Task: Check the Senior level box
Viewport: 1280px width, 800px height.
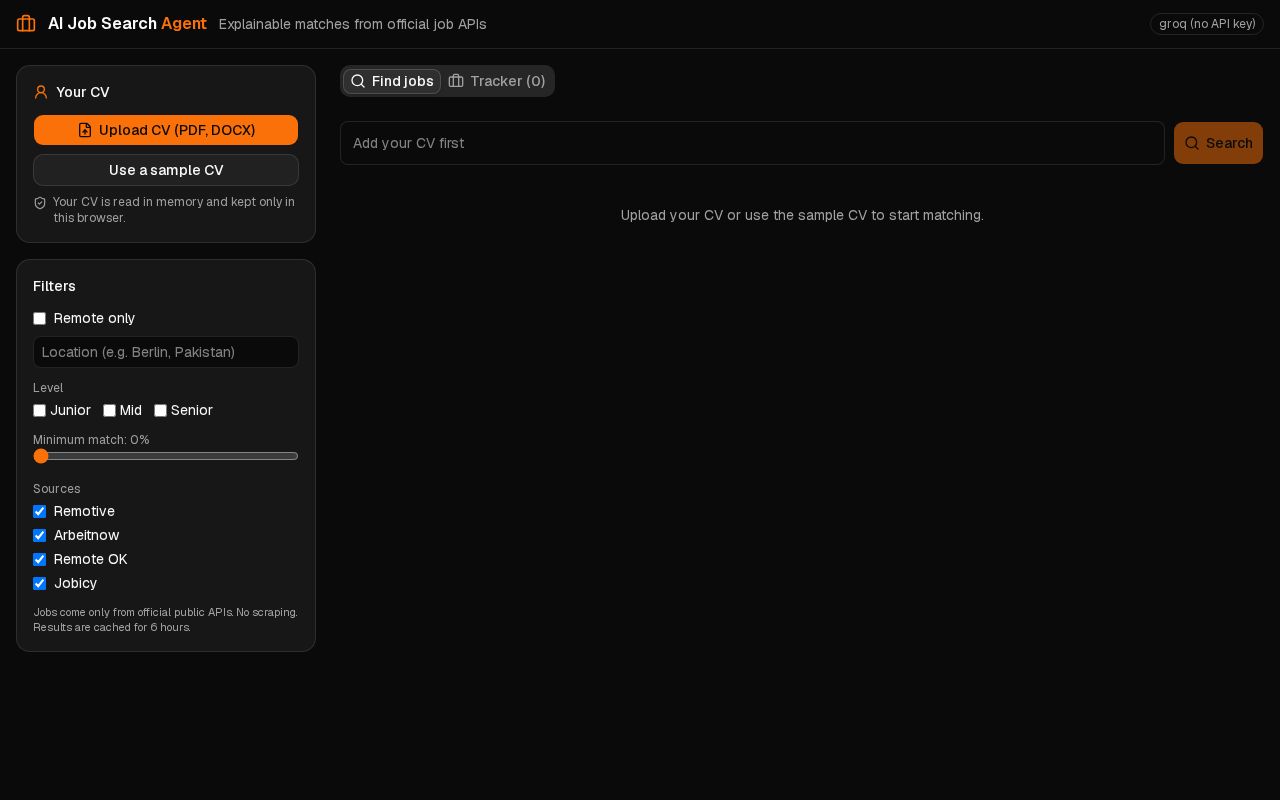Action: (x=160, y=411)
